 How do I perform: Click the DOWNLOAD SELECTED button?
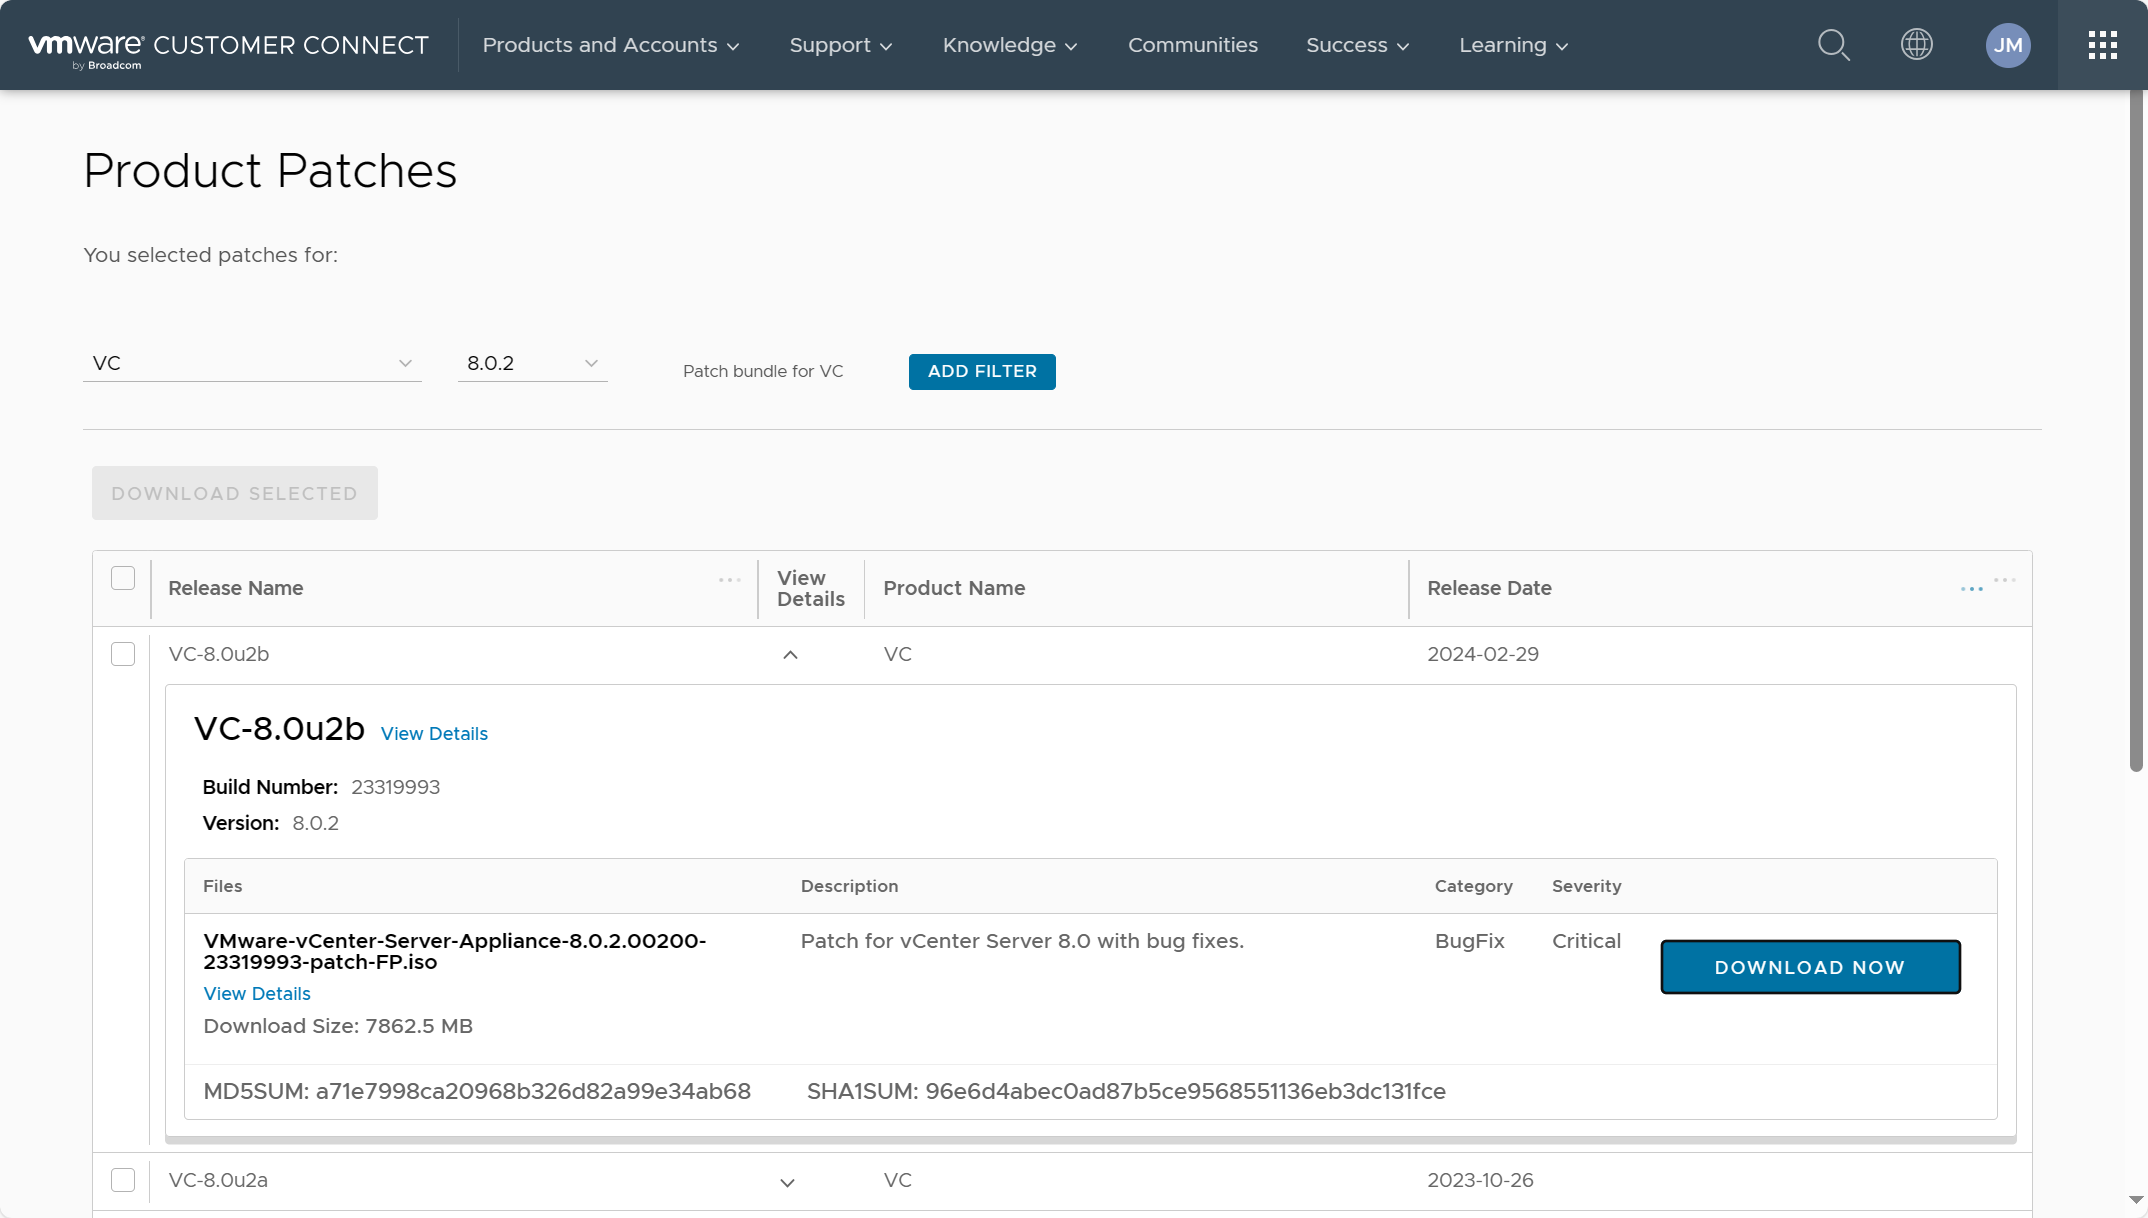[235, 493]
